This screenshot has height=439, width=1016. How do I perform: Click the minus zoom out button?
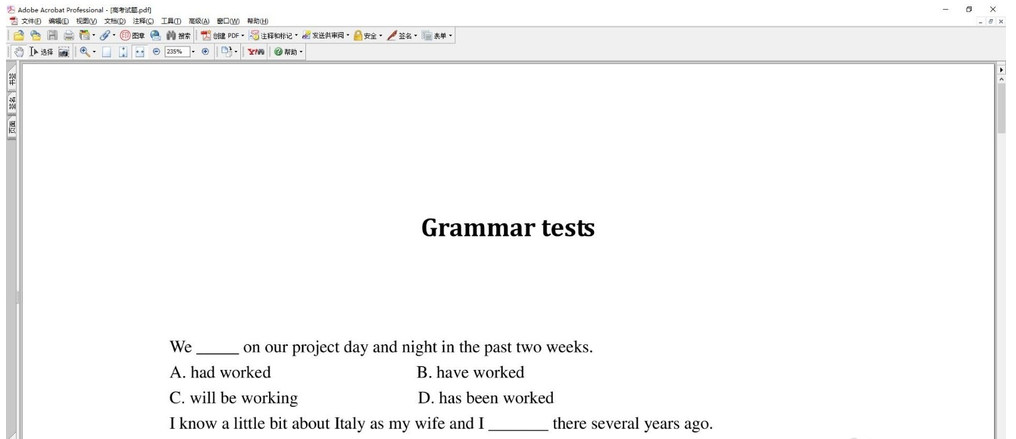156,52
